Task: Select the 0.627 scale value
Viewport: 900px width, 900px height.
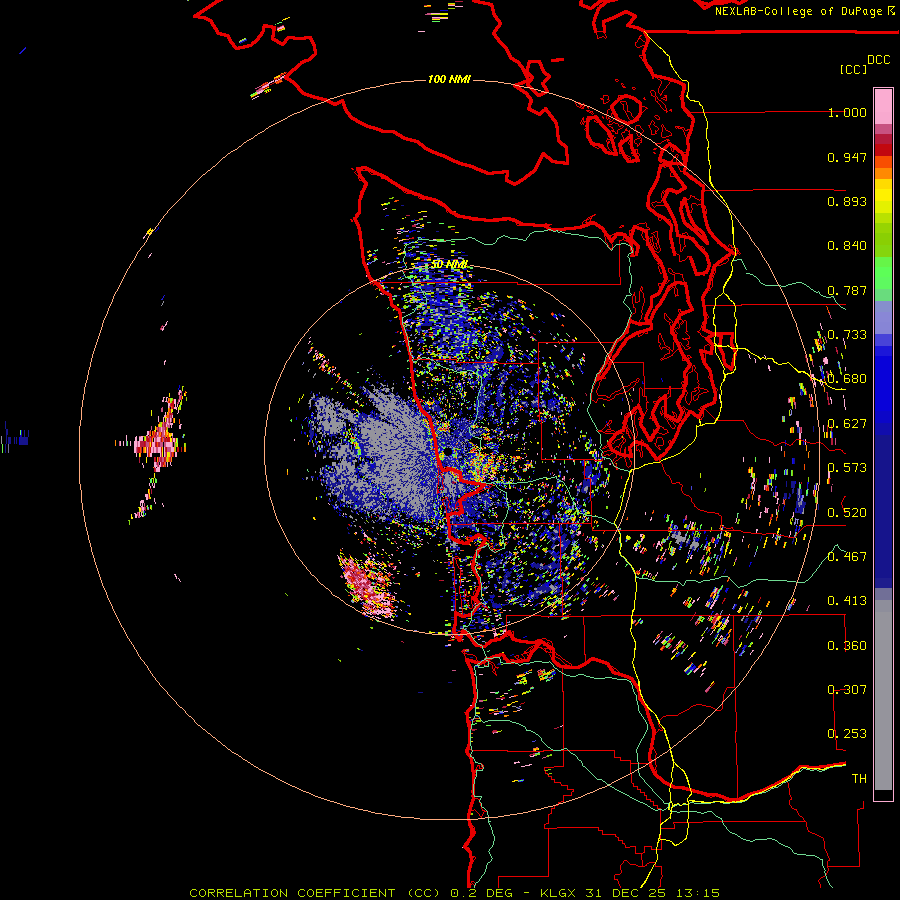Action: [847, 424]
